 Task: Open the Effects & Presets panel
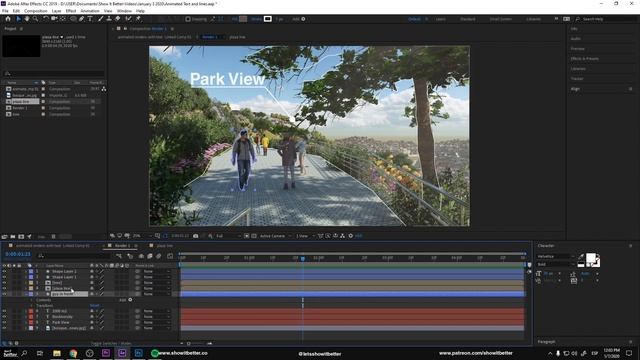tap(584, 59)
